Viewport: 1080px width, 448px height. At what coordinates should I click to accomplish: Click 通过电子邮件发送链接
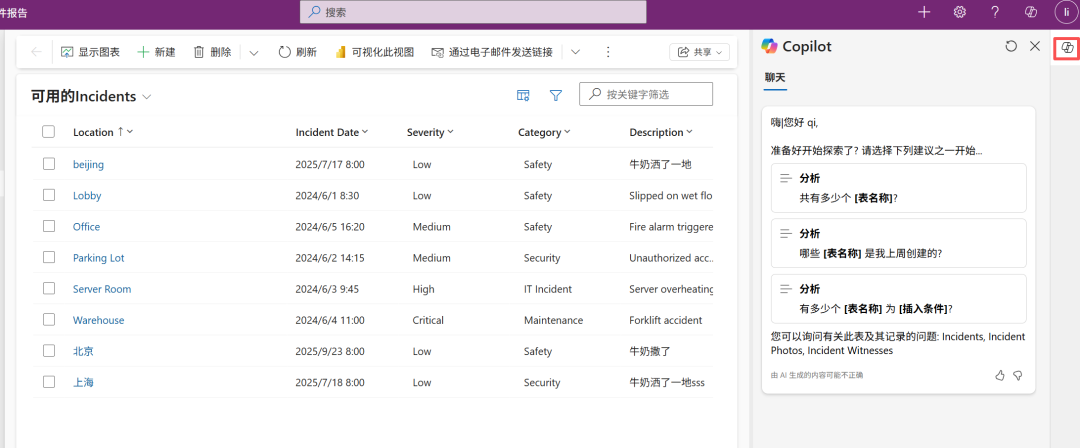492,52
